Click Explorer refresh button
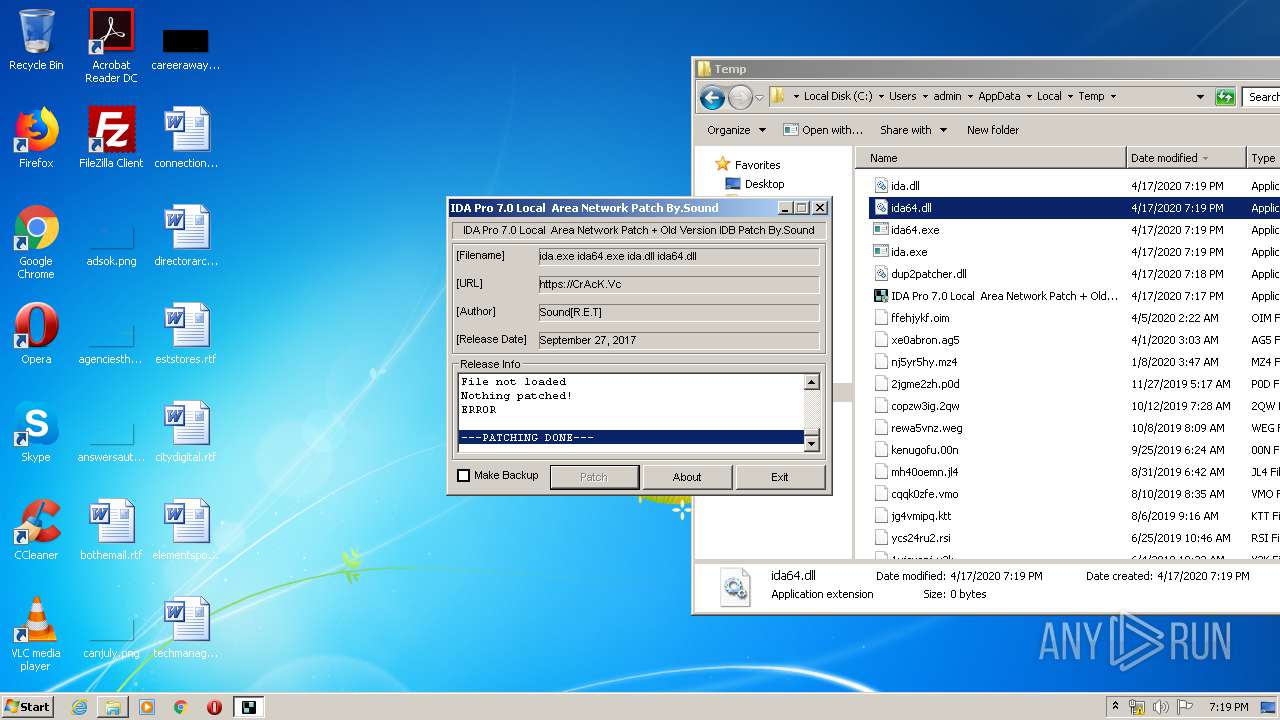 1225,97
